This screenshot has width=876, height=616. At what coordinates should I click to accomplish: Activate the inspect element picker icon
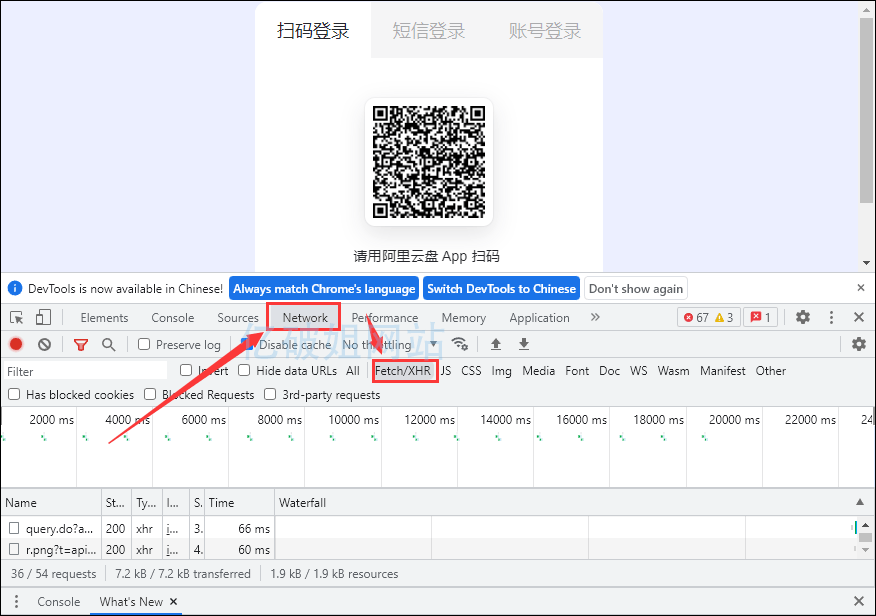[17, 318]
